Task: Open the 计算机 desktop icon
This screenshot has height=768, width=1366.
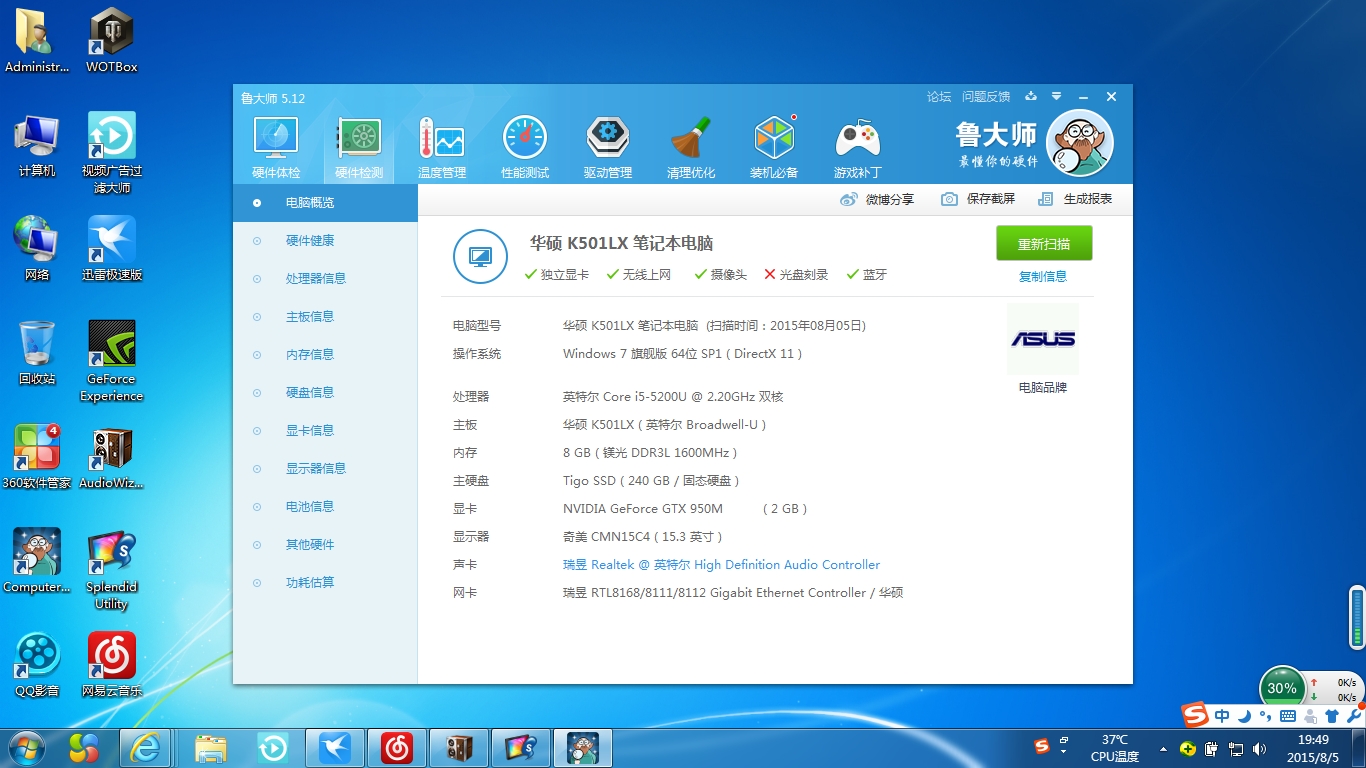Action: click(37, 147)
